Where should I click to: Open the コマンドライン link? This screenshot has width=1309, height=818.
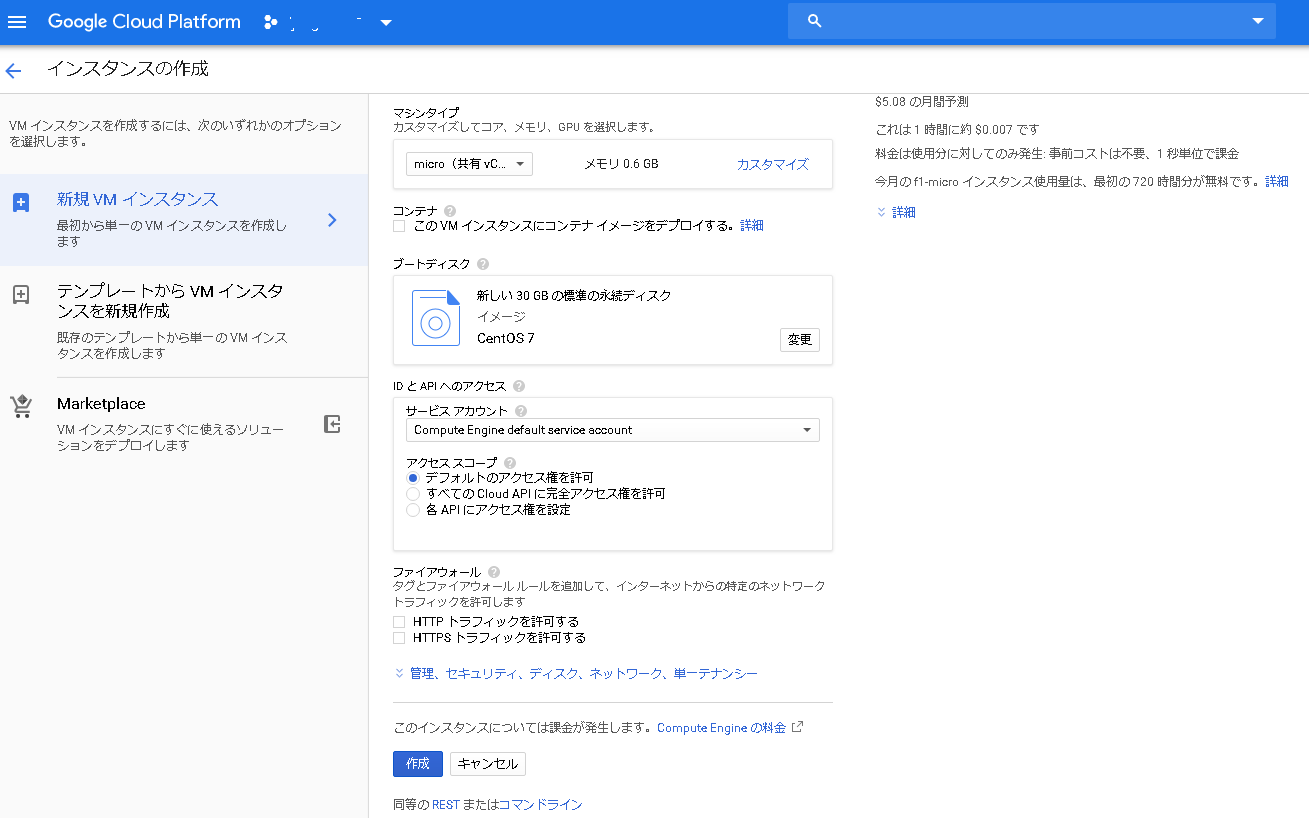coord(540,805)
